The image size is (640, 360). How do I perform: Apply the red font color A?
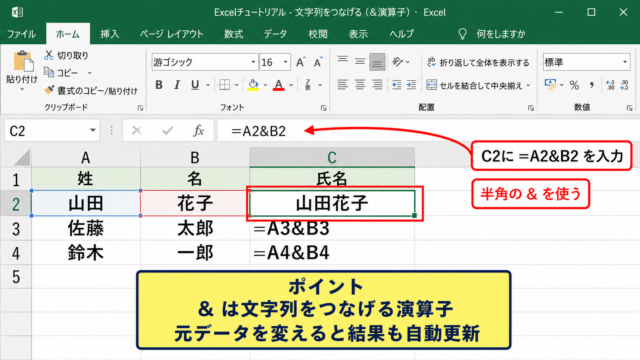click(278, 85)
